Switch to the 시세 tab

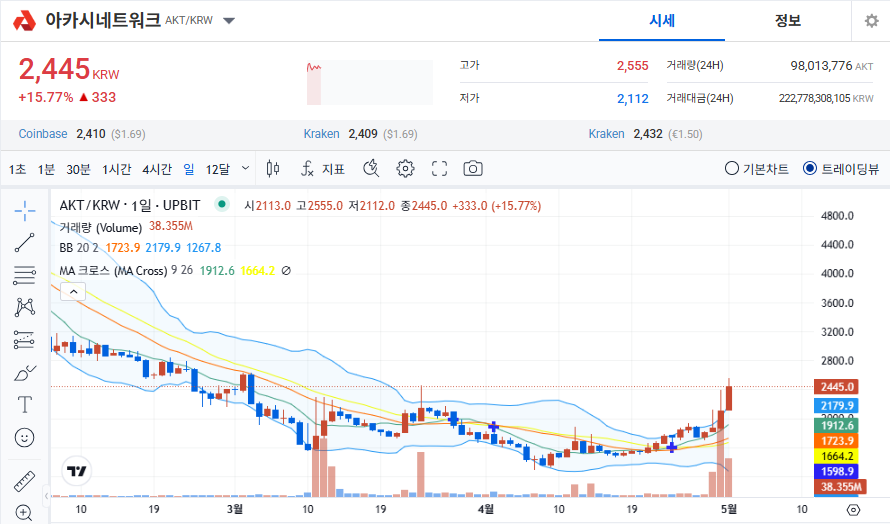(662, 21)
